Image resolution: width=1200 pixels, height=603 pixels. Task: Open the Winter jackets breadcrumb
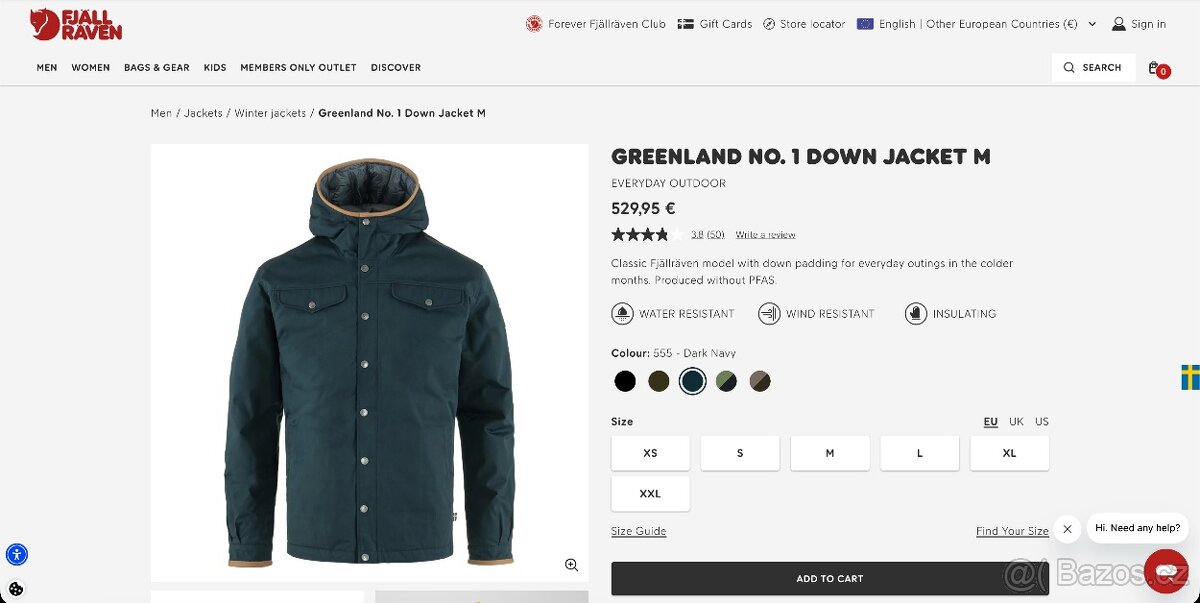tap(272, 113)
